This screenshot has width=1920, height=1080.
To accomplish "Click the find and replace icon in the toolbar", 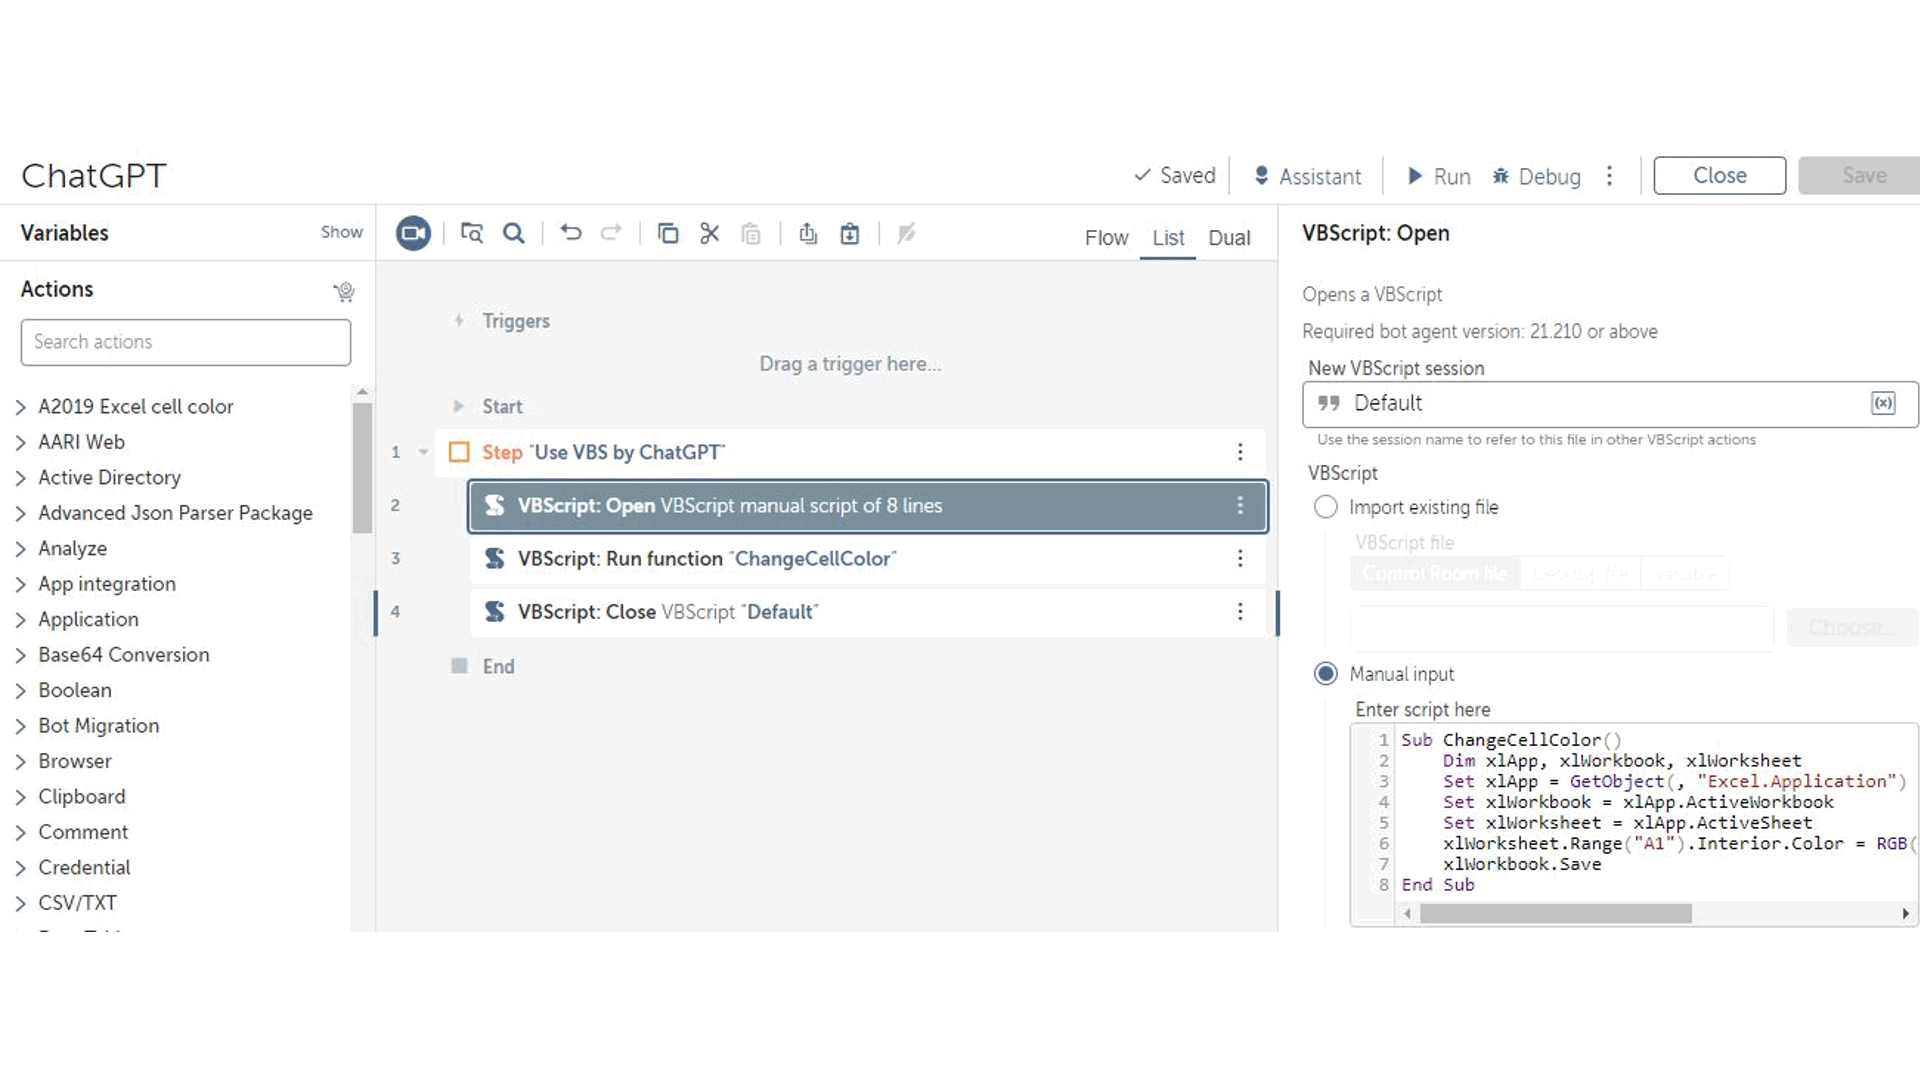I will 472,233.
